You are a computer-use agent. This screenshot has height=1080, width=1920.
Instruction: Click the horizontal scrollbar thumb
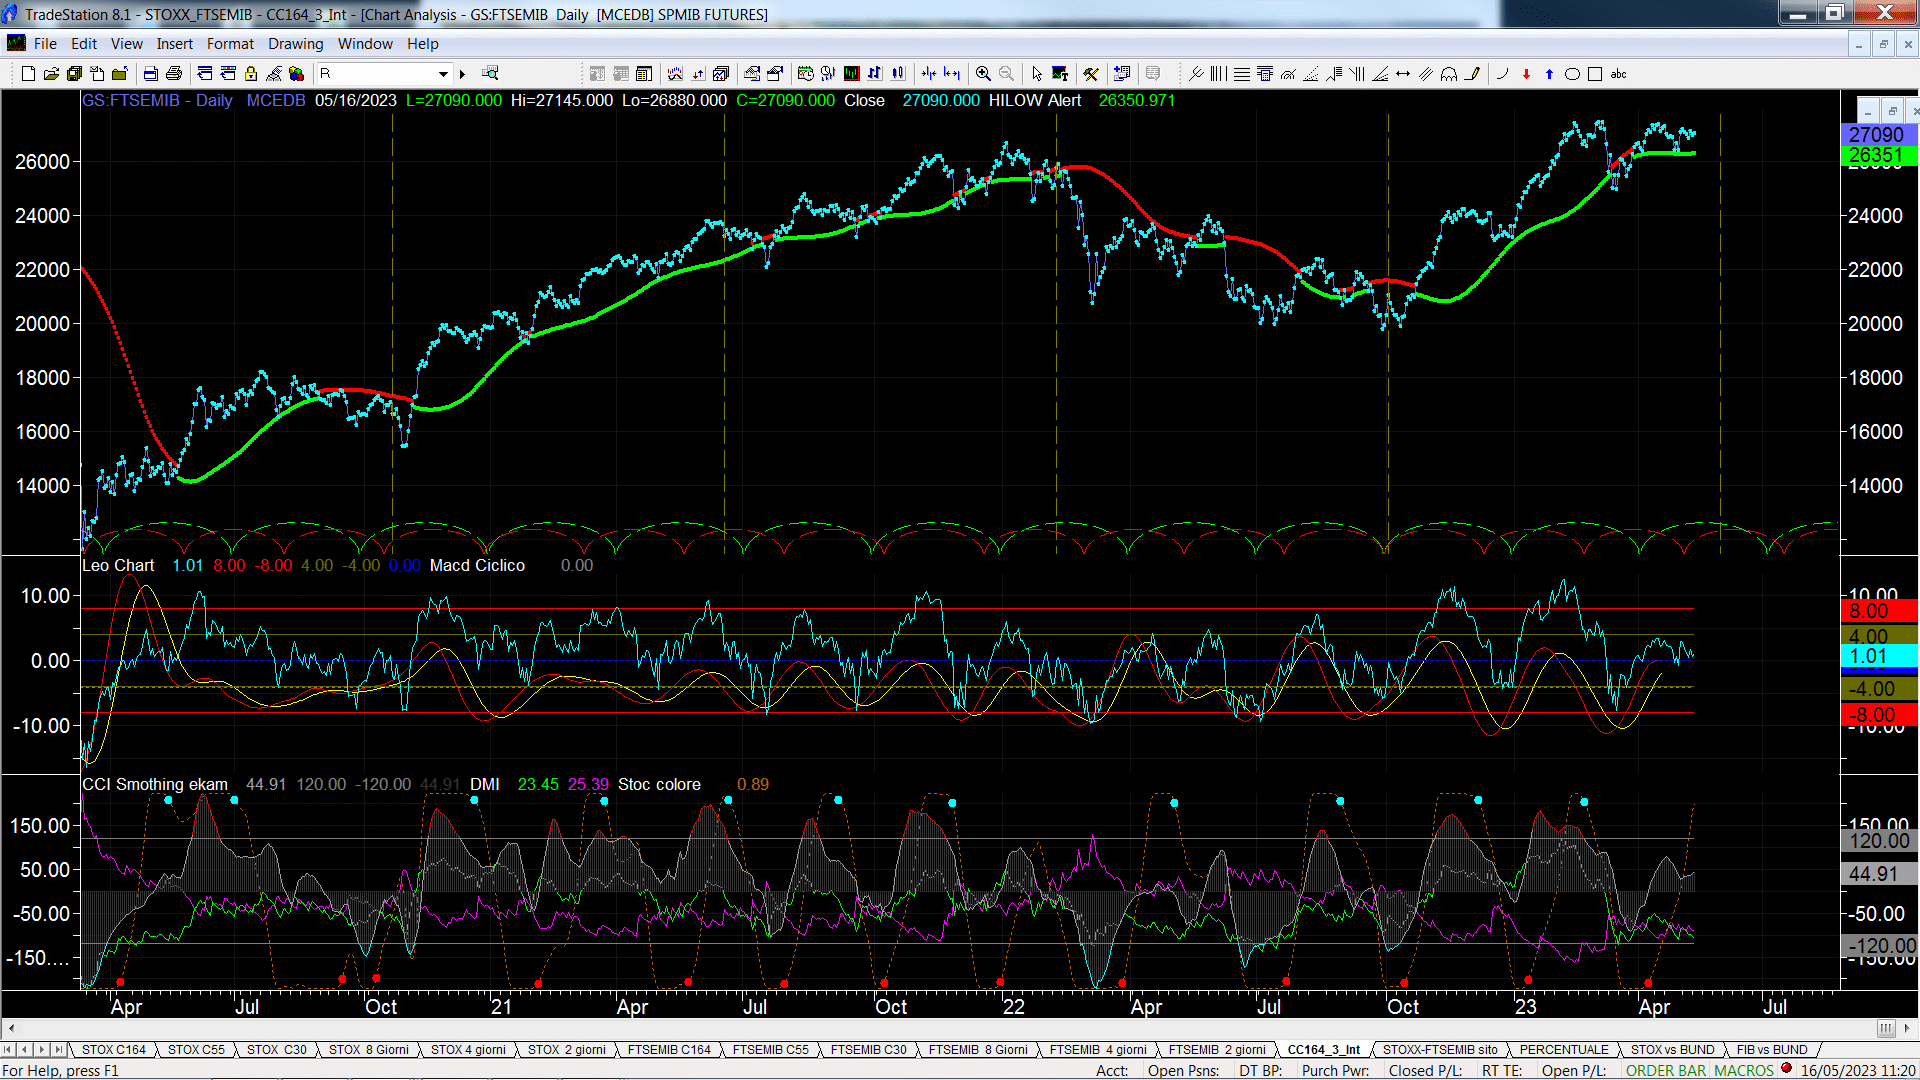(1885, 1028)
